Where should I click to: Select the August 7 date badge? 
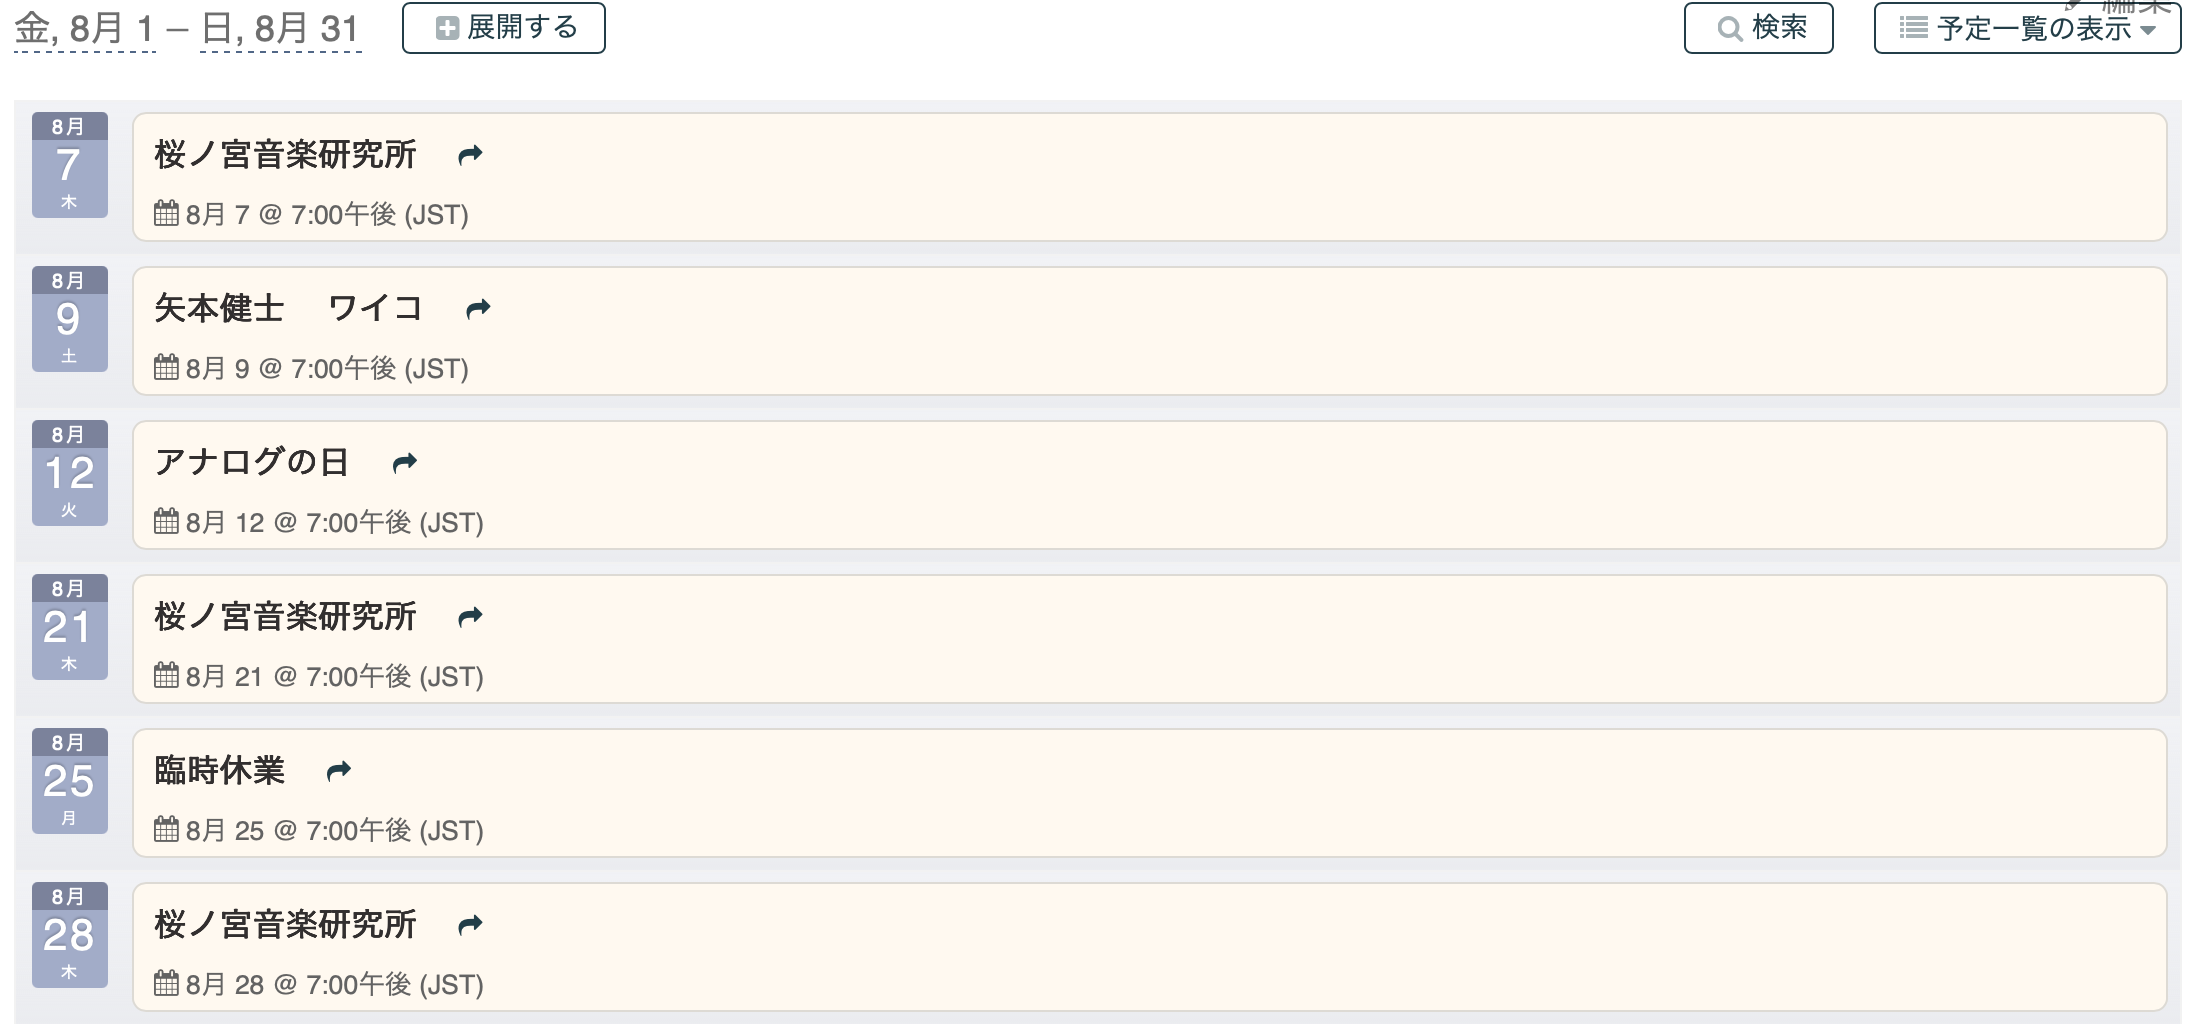pyautogui.click(x=69, y=165)
